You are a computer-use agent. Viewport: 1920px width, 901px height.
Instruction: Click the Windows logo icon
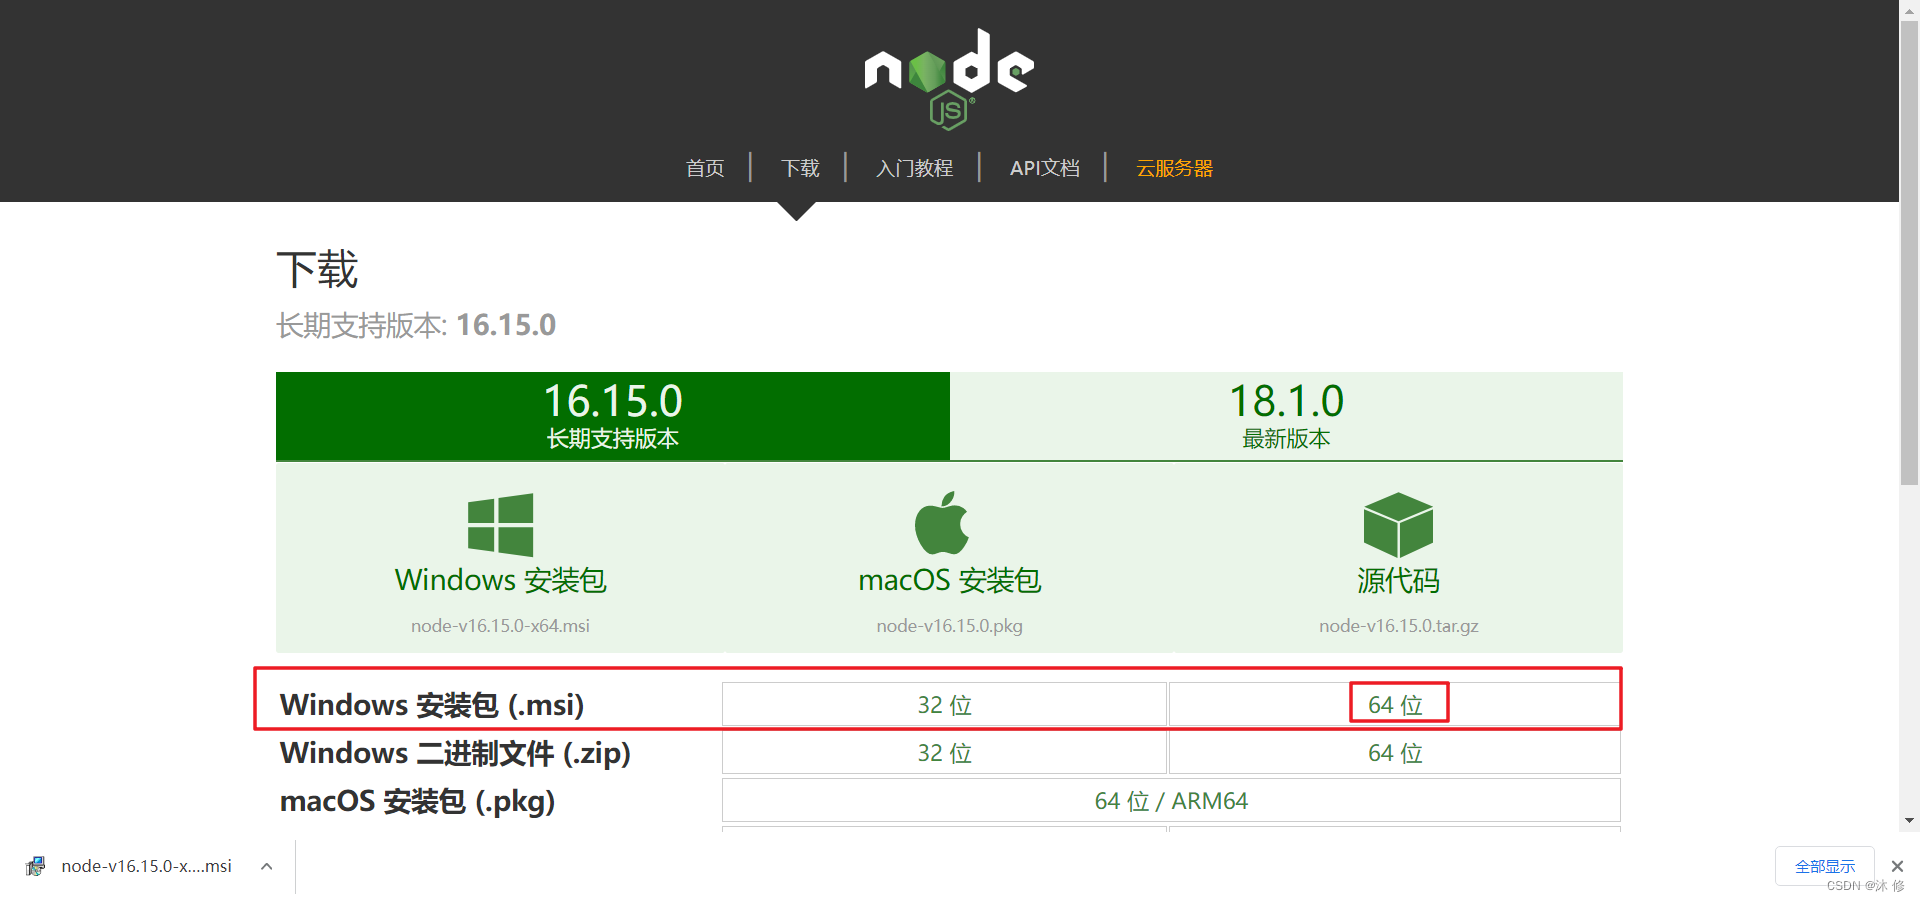point(500,525)
